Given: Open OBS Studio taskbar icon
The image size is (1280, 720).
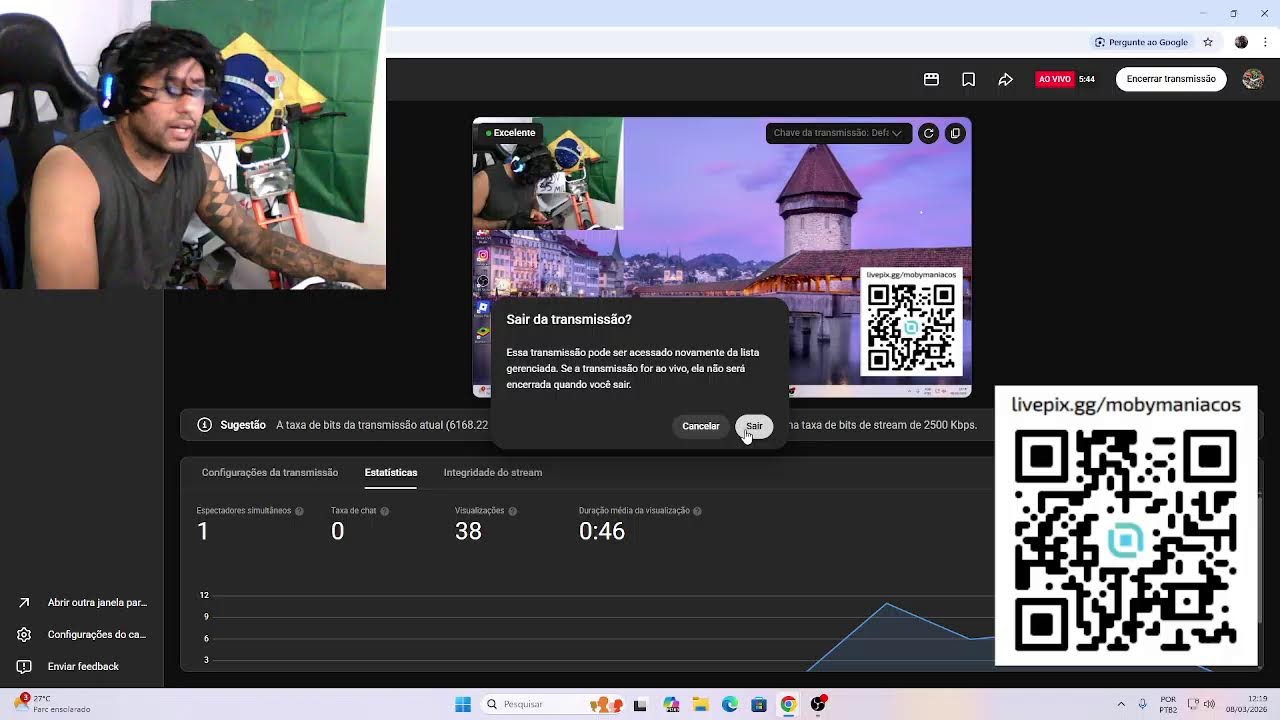Looking at the screenshot, I should coord(818,704).
